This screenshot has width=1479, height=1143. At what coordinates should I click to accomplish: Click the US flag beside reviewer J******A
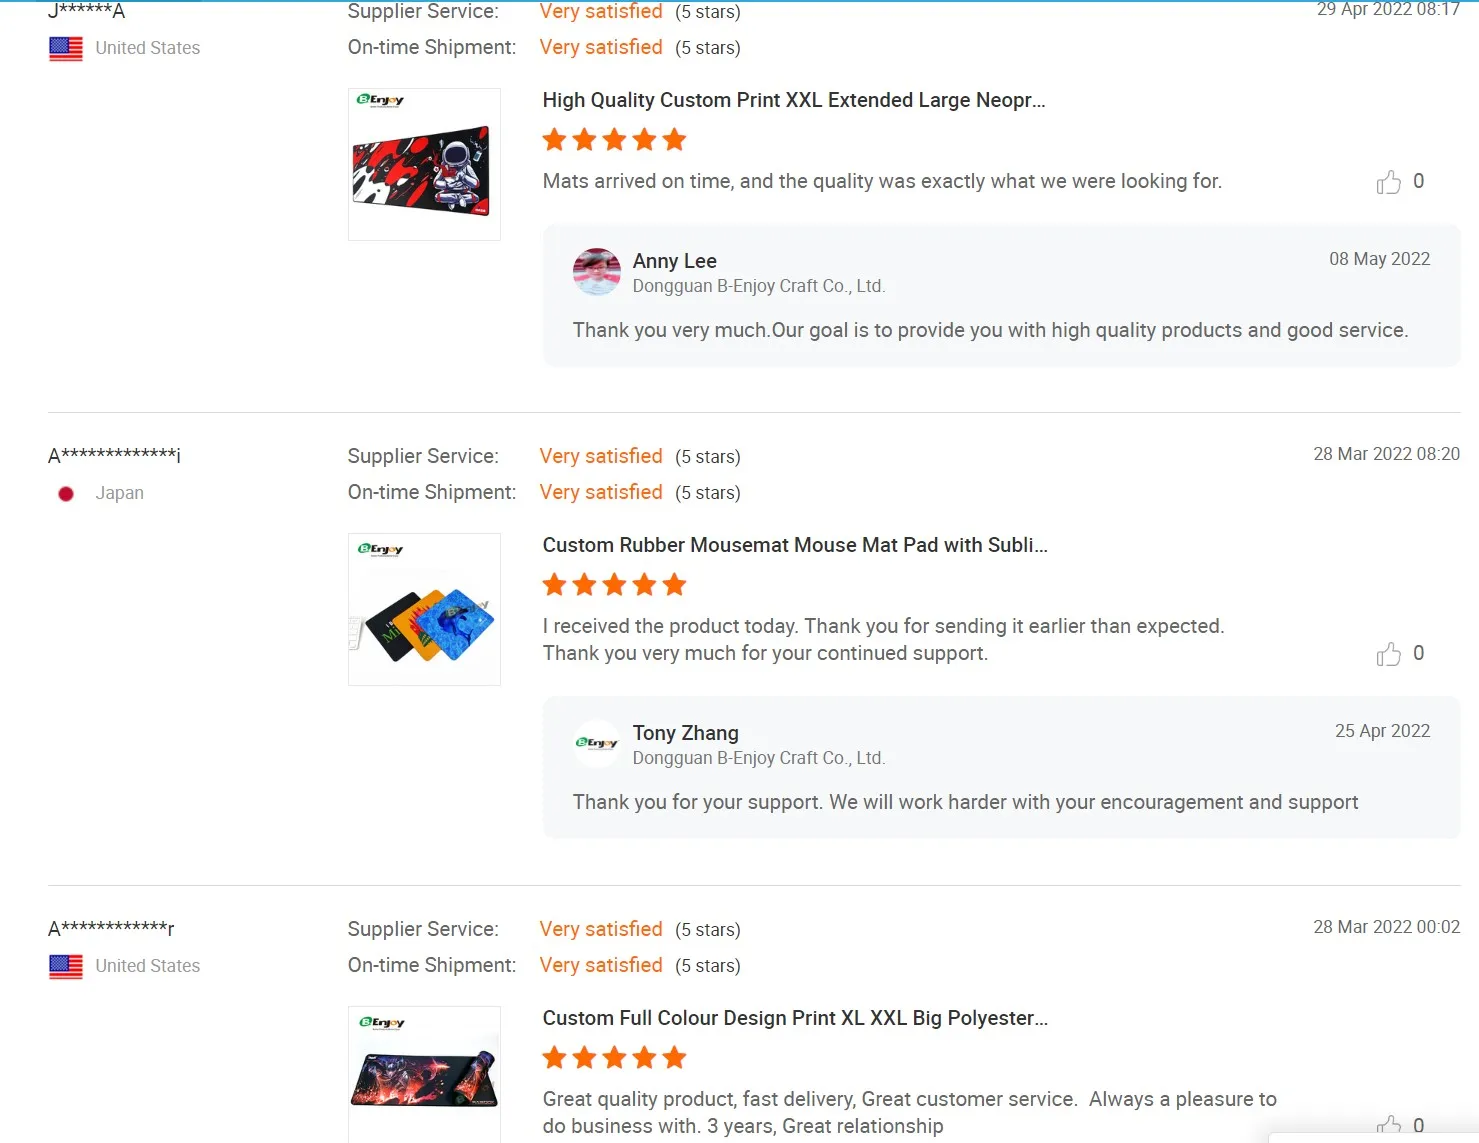[x=66, y=48]
